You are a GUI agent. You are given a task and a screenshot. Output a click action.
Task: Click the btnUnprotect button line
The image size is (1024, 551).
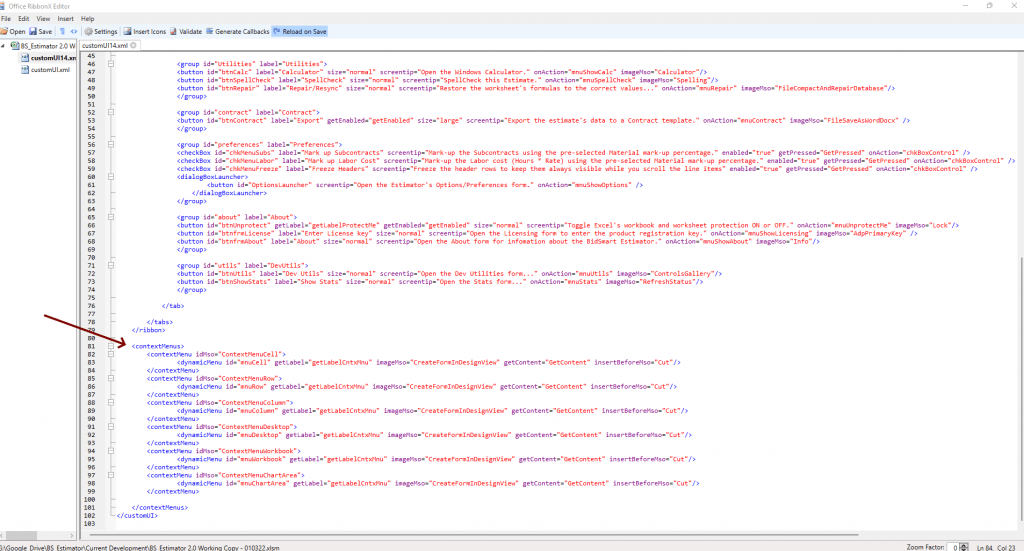tap(568, 225)
